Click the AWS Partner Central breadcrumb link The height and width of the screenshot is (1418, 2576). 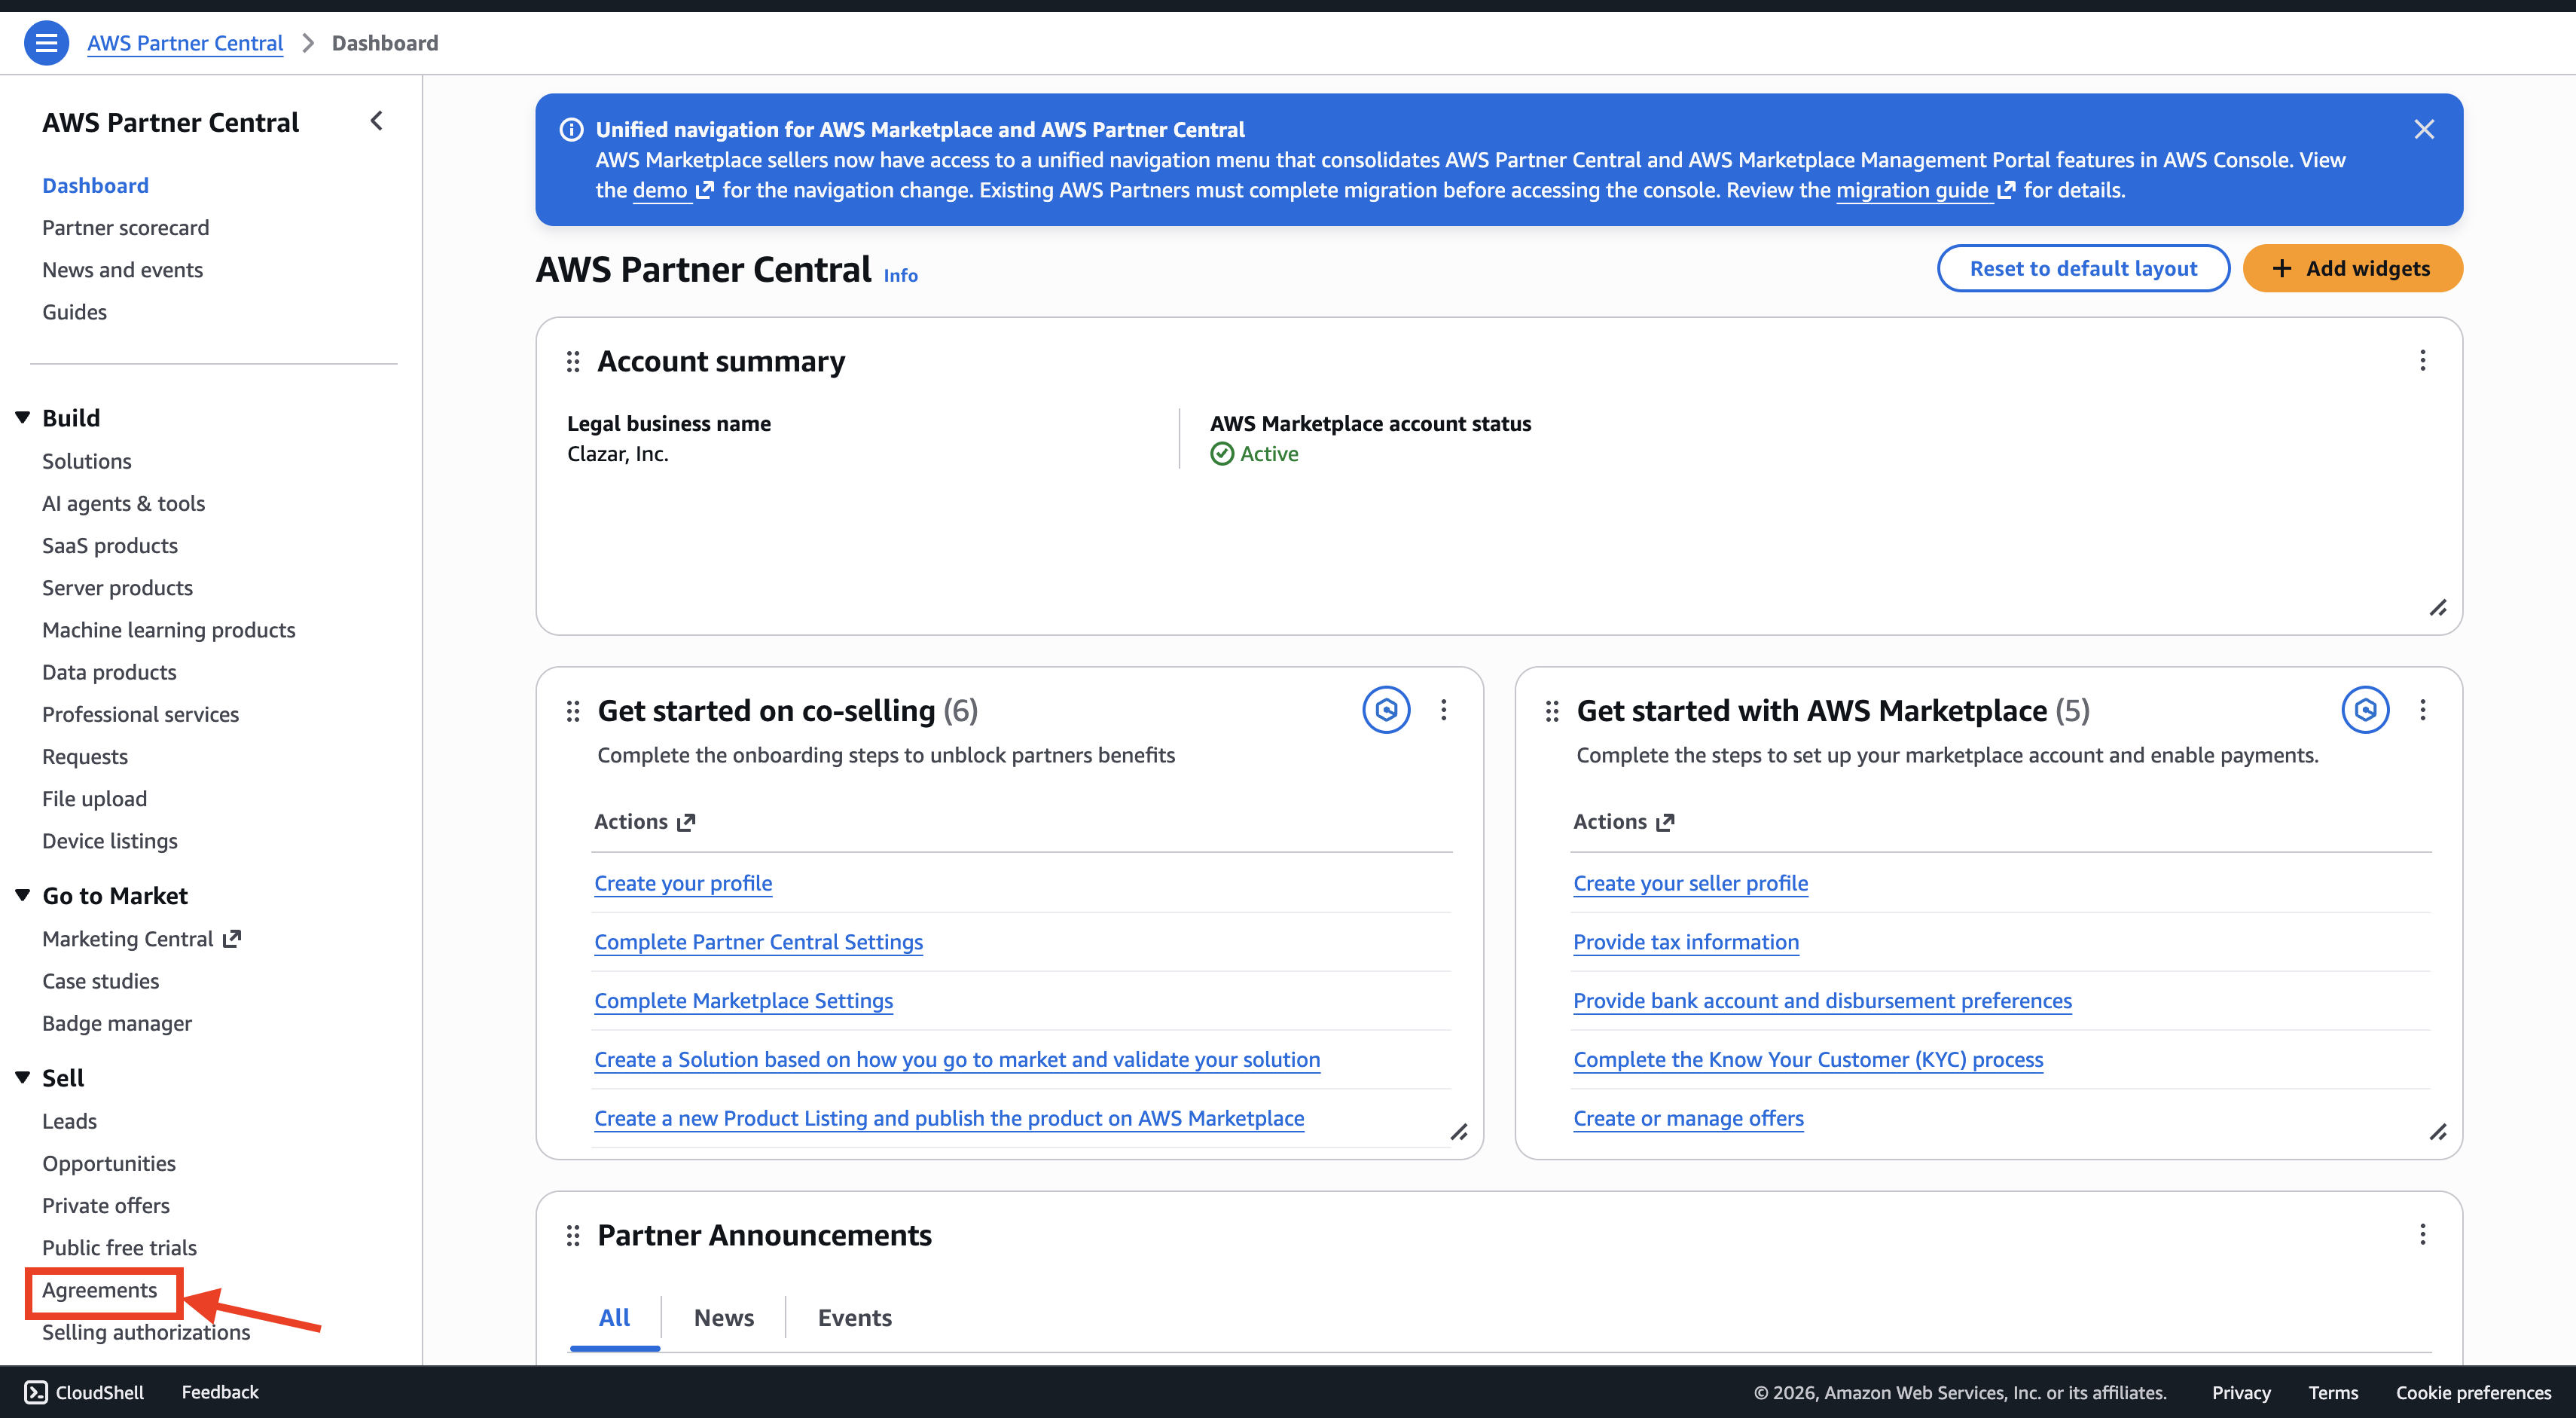click(x=185, y=43)
